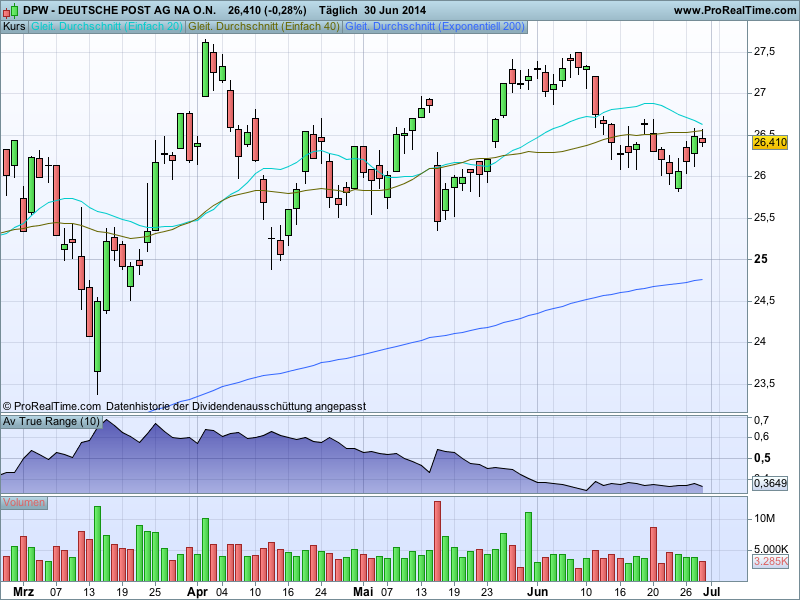Click the DPW - DEUTSCHE POST AG NA O.N. title
Viewport: 800px width, 600px height.
pos(119,10)
